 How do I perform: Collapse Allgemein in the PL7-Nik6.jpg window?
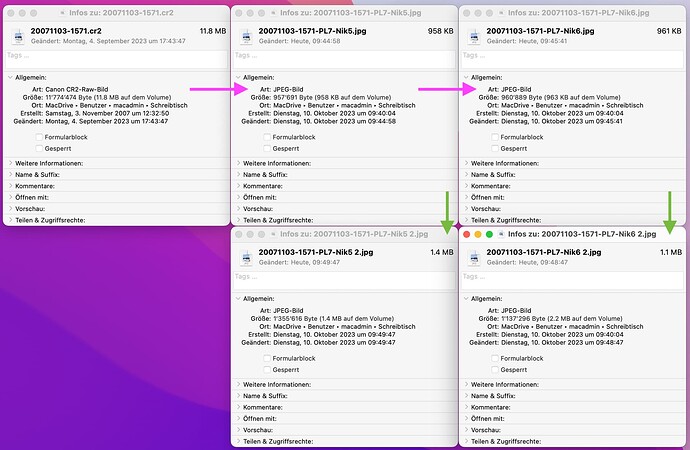466,77
